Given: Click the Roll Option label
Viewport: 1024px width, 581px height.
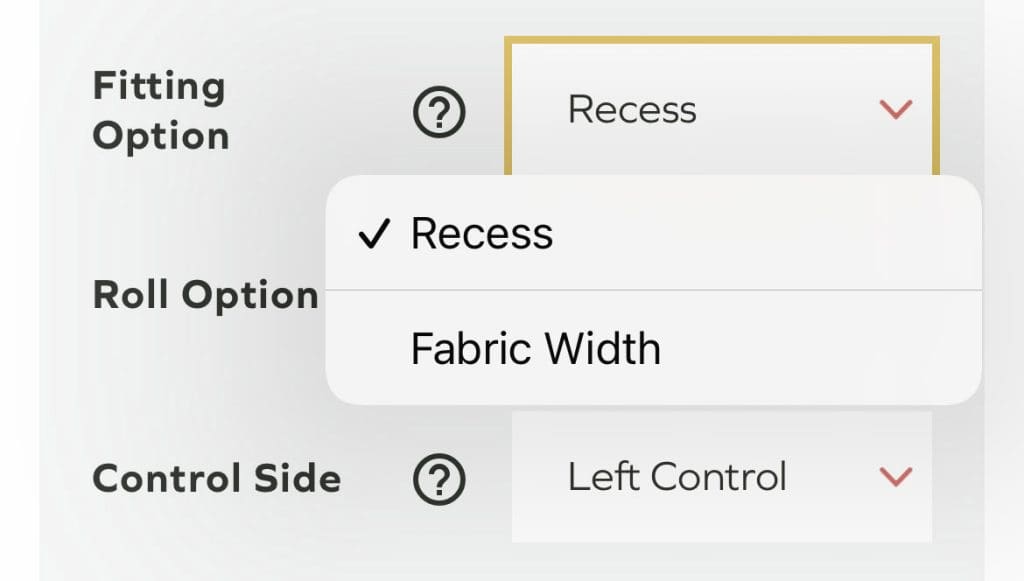Looking at the screenshot, I should 205,295.
